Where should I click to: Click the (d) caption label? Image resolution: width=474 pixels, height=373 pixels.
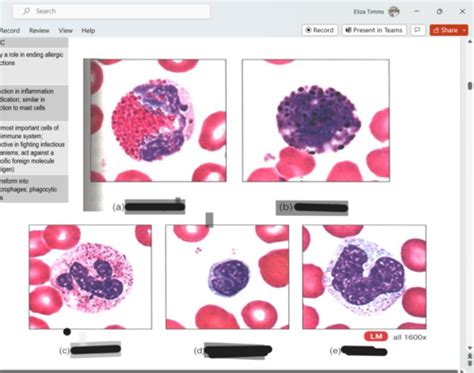(x=199, y=351)
